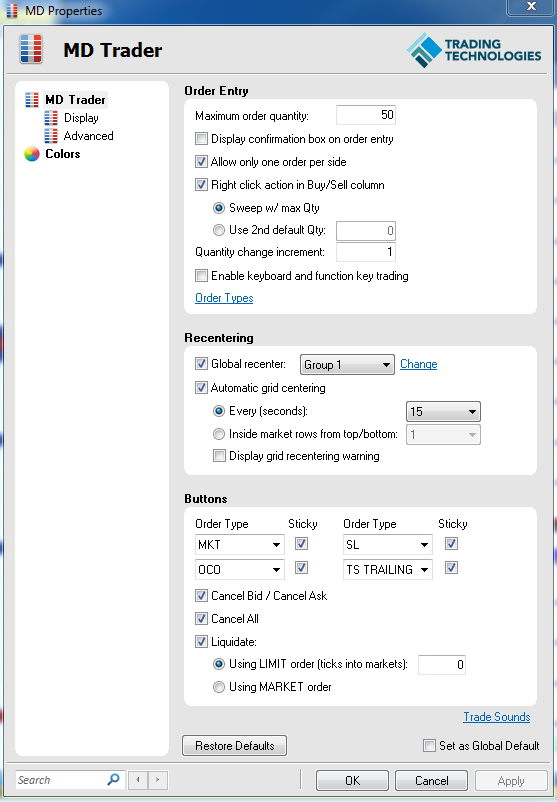Viewport: 557px width, 802px height.
Task: Expand the Every seconds 15 dropdown
Action: click(x=443, y=411)
